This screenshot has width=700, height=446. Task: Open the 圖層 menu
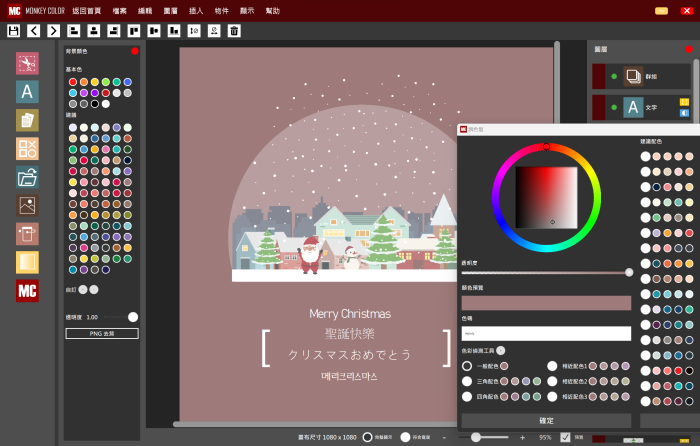[x=170, y=10]
